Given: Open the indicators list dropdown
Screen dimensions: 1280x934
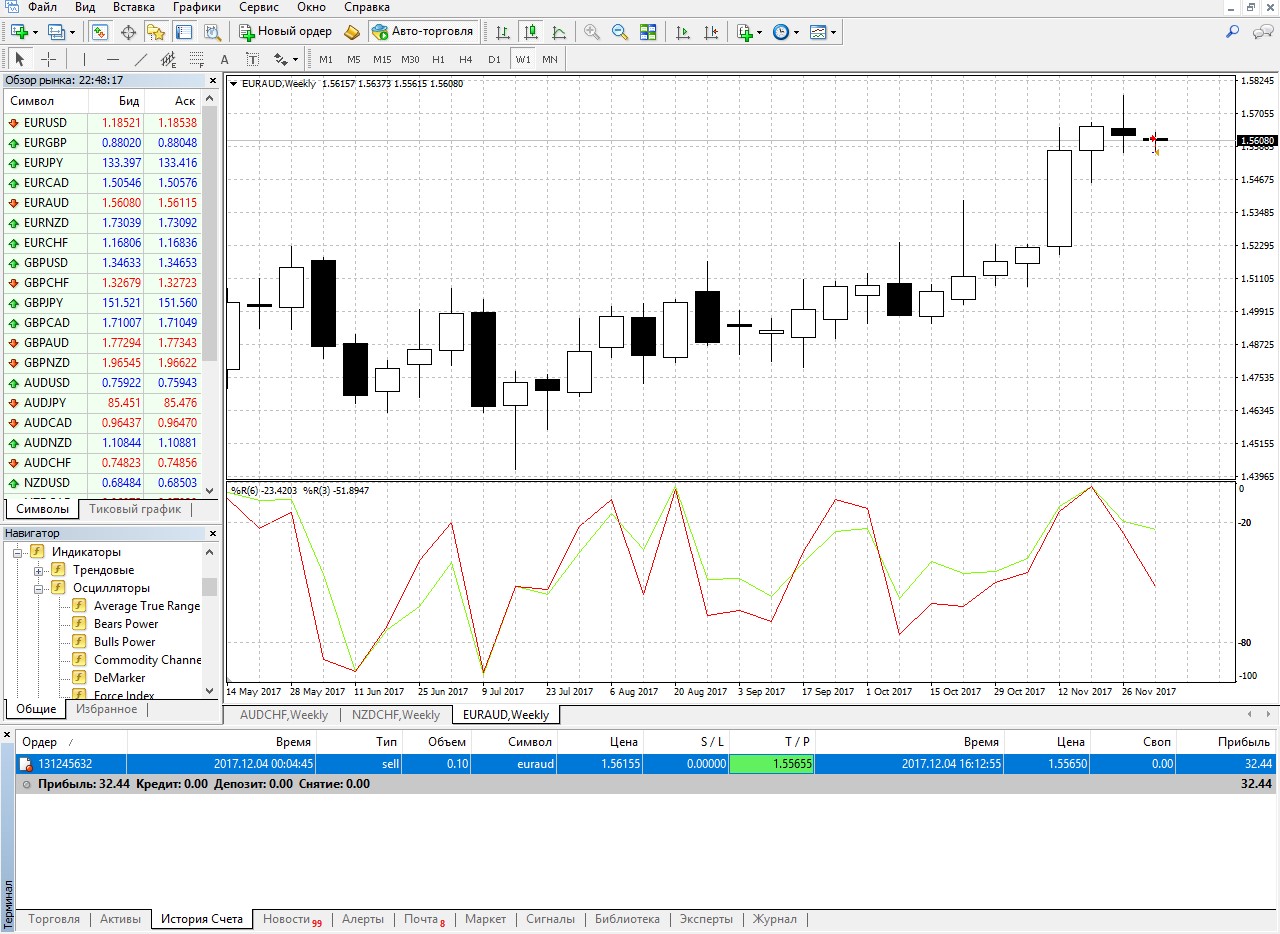Looking at the screenshot, I should coord(749,32).
